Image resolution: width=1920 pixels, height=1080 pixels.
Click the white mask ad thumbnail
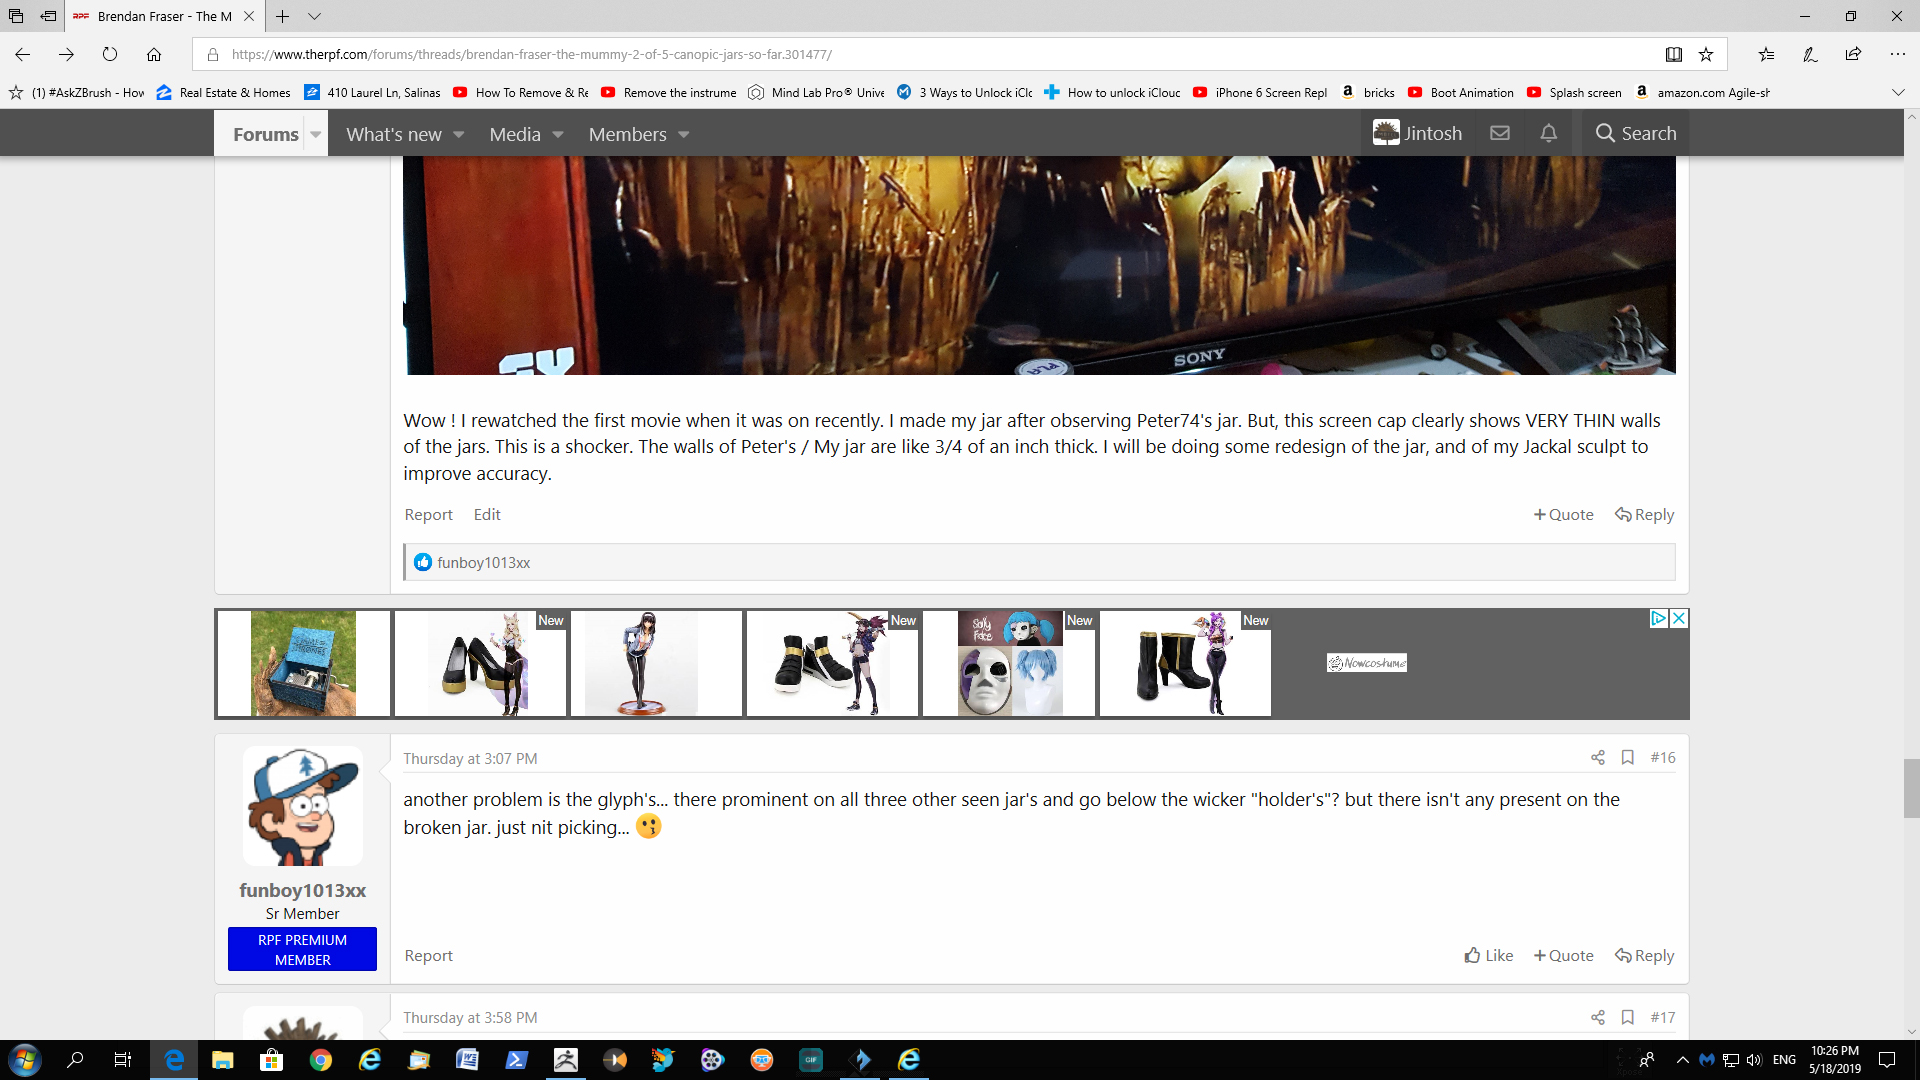tap(1010, 663)
